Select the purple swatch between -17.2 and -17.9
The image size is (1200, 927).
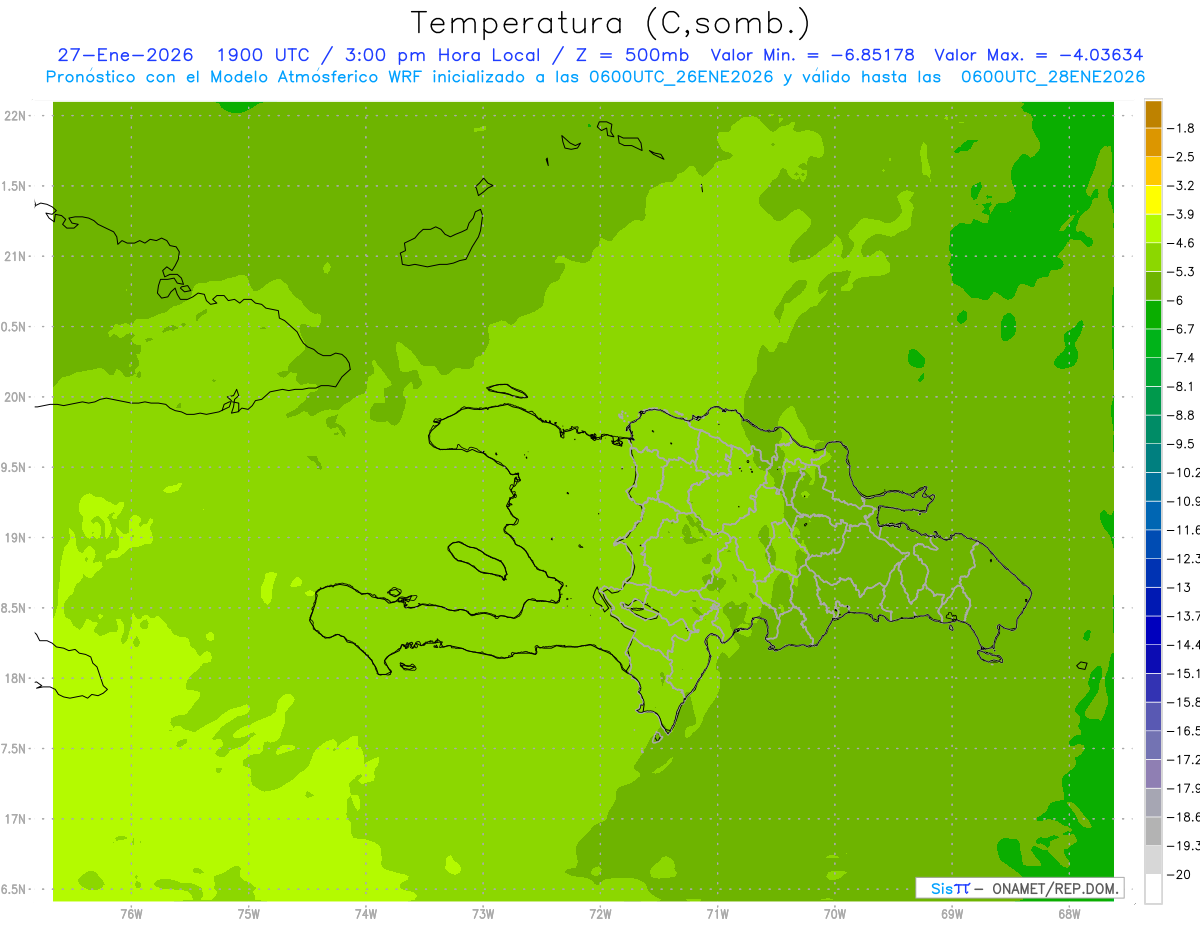coord(1153,774)
